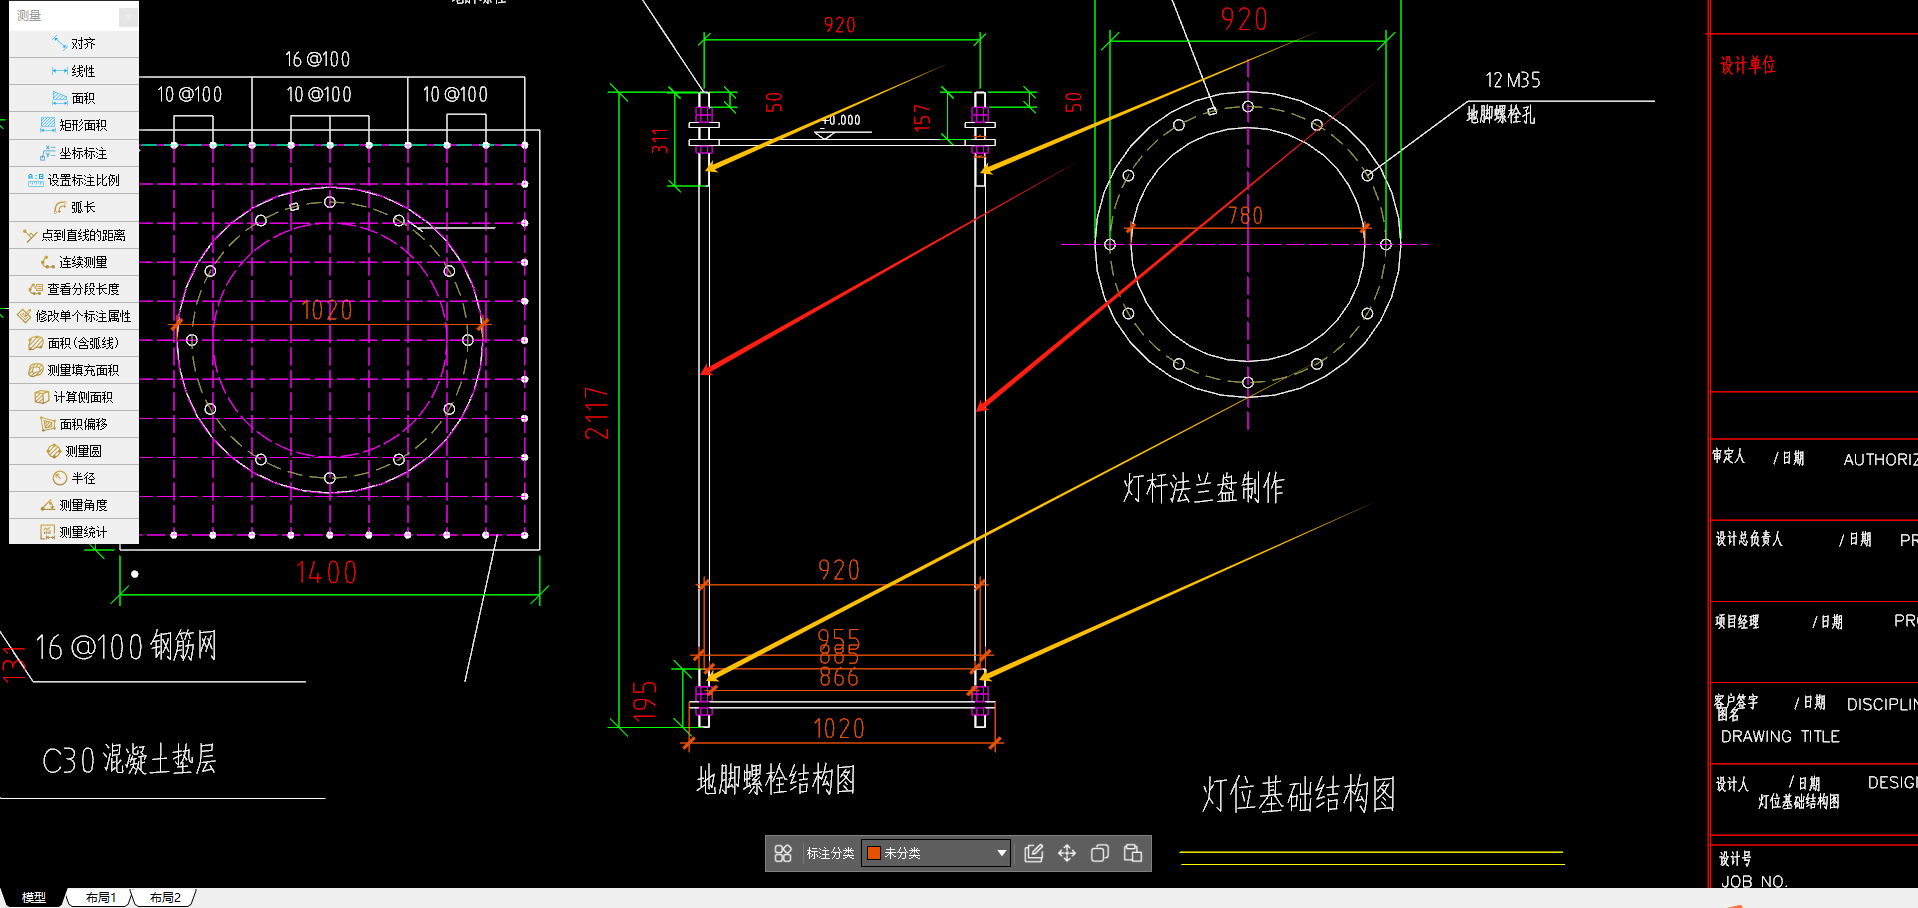Close the 测量 panel
This screenshot has width=1918, height=908.
tap(128, 16)
